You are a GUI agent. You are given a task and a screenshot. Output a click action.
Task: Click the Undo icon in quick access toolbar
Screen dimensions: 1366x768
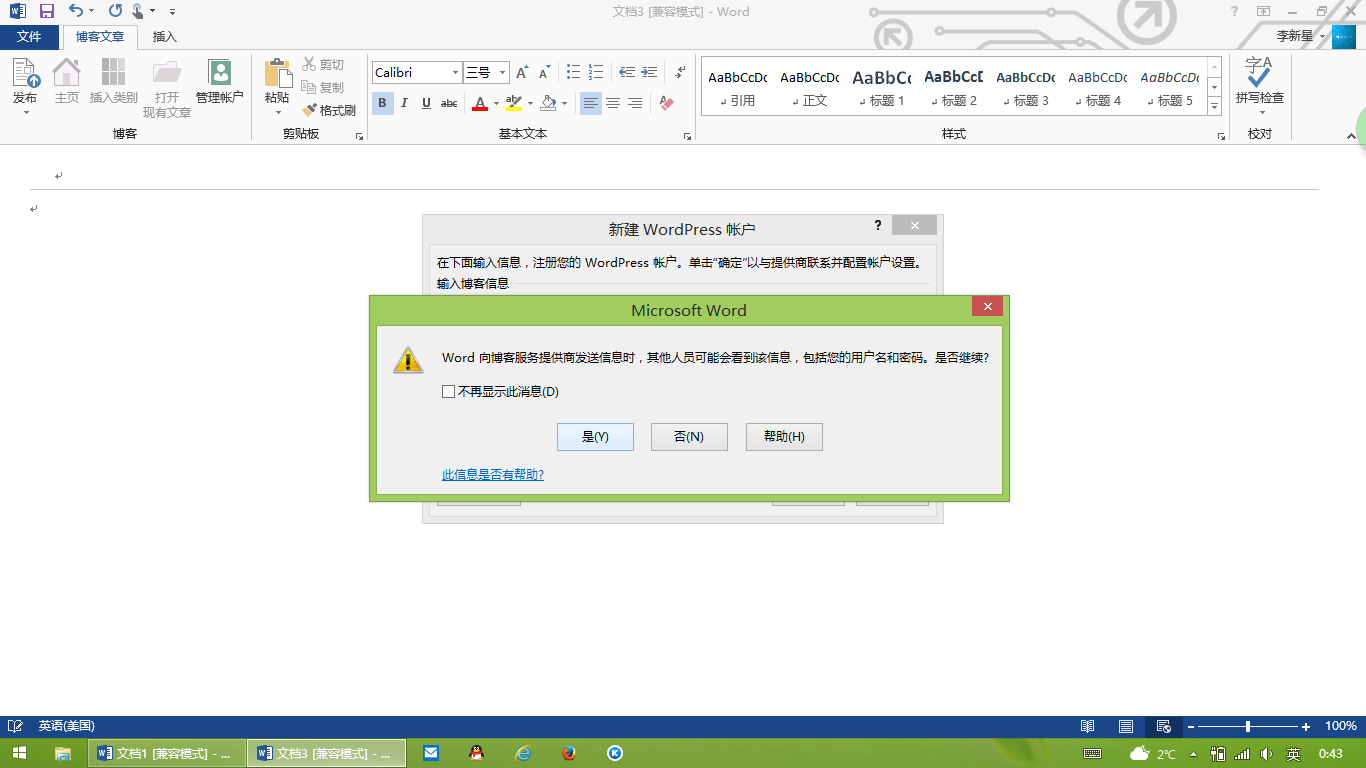pyautogui.click(x=76, y=11)
